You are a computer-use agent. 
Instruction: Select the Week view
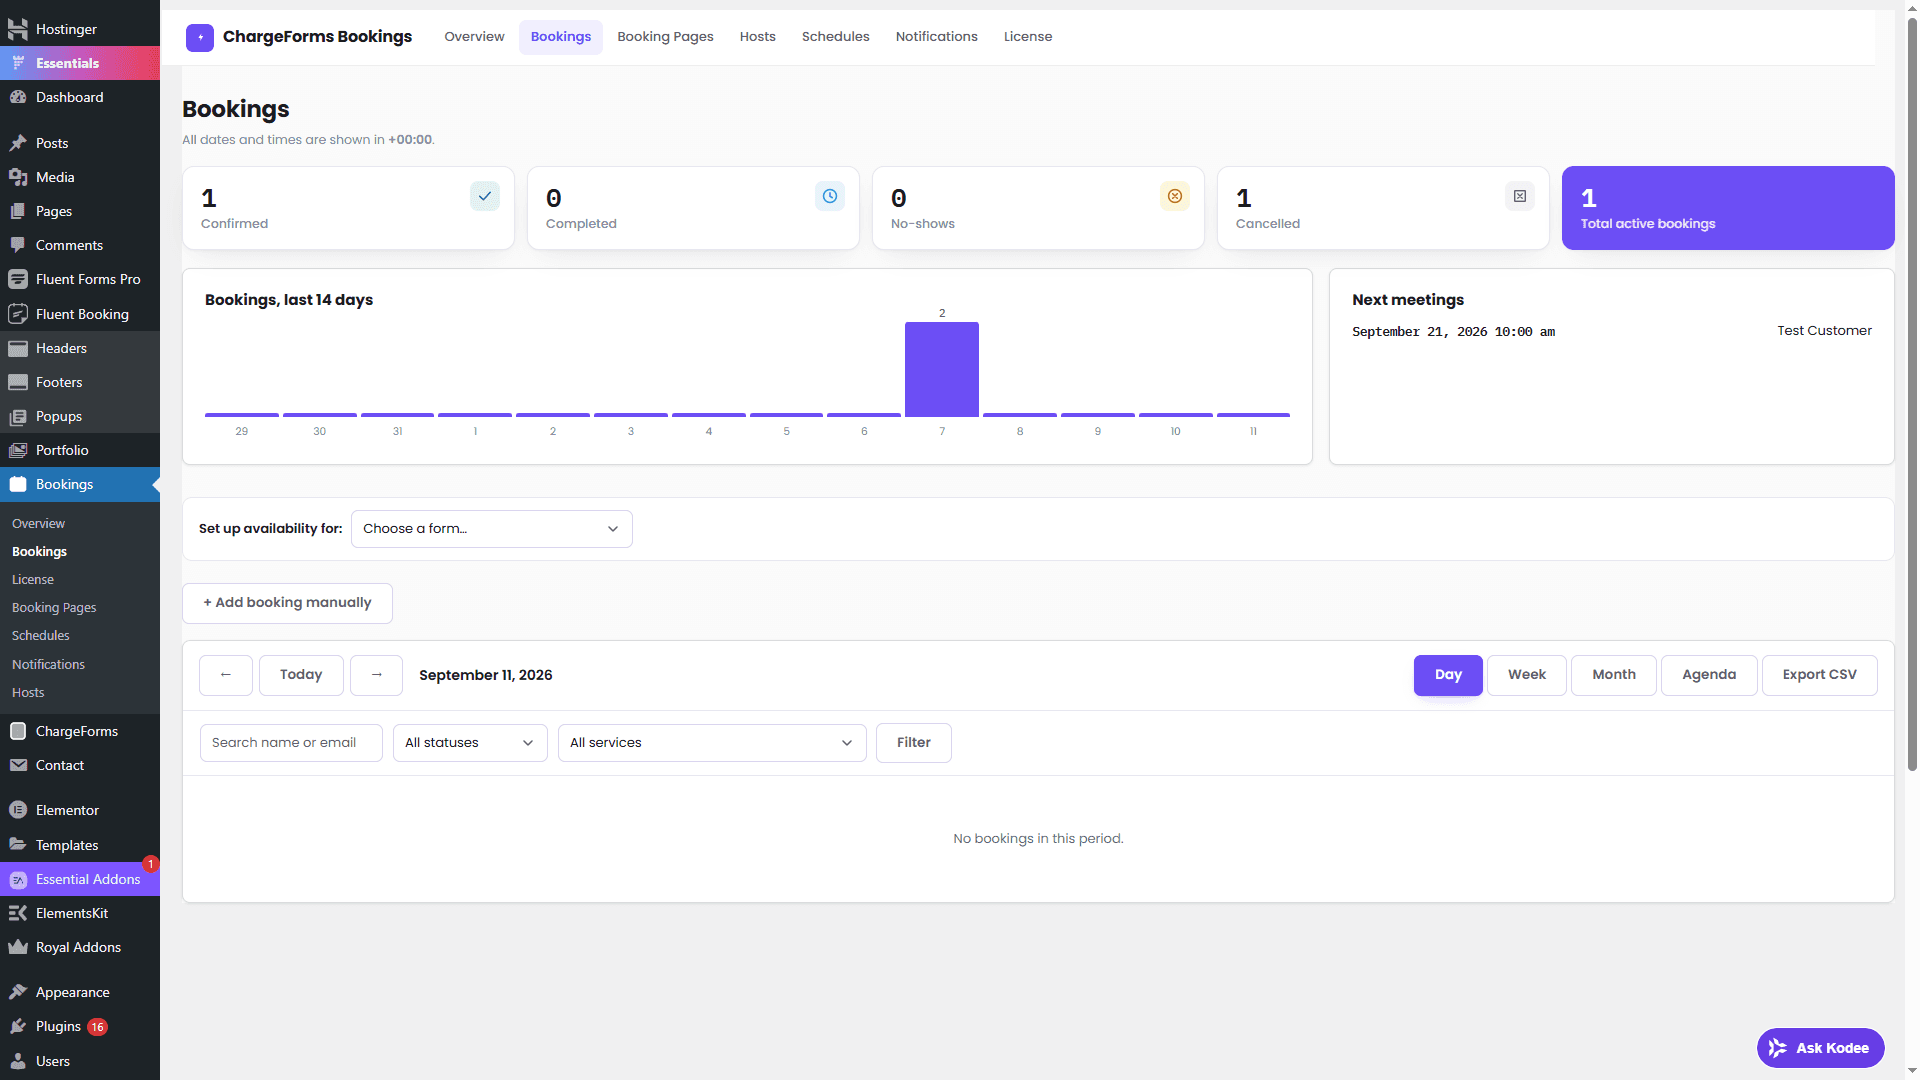[x=1526, y=675]
